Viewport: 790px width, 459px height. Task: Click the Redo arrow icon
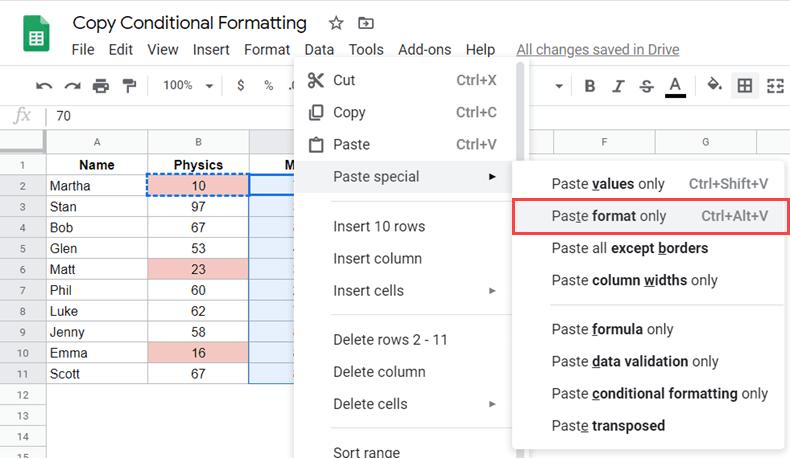(x=72, y=86)
